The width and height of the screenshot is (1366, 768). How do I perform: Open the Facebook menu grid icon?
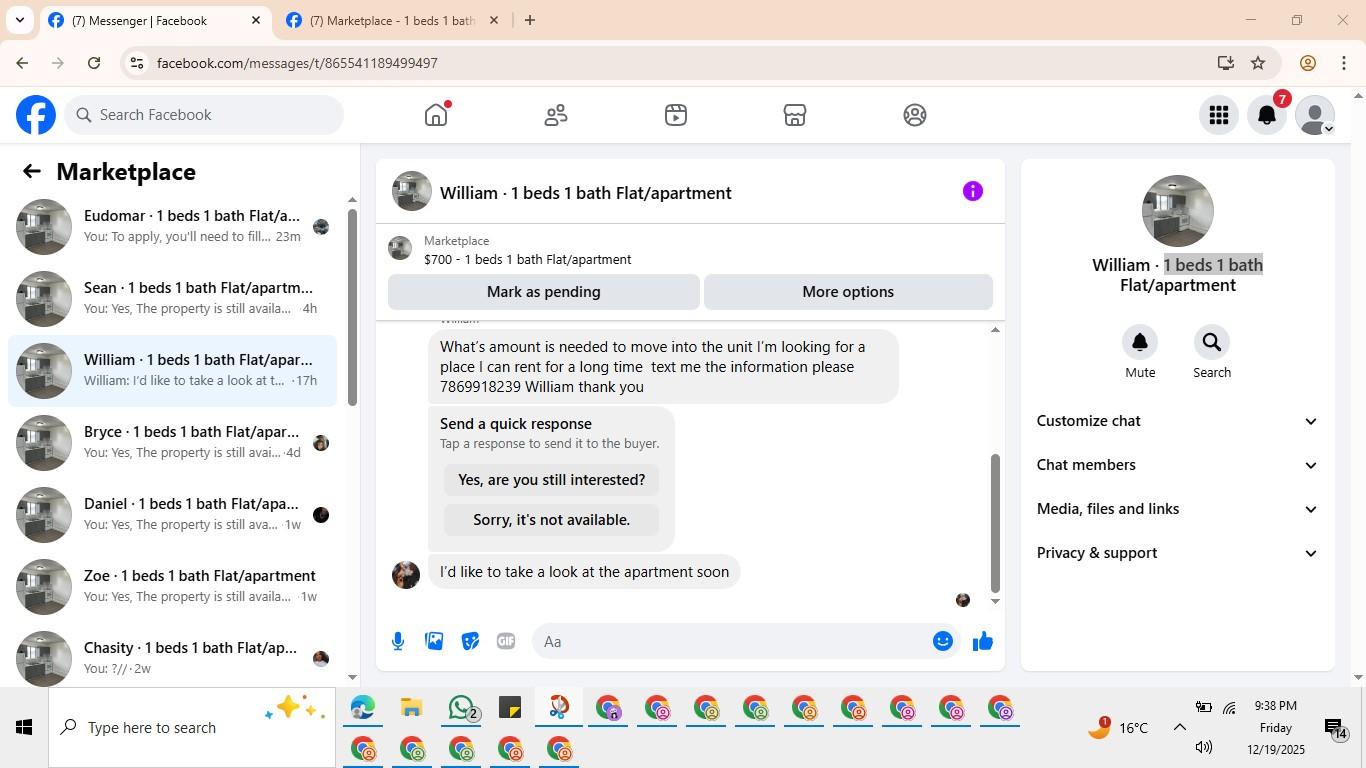coord(1219,115)
